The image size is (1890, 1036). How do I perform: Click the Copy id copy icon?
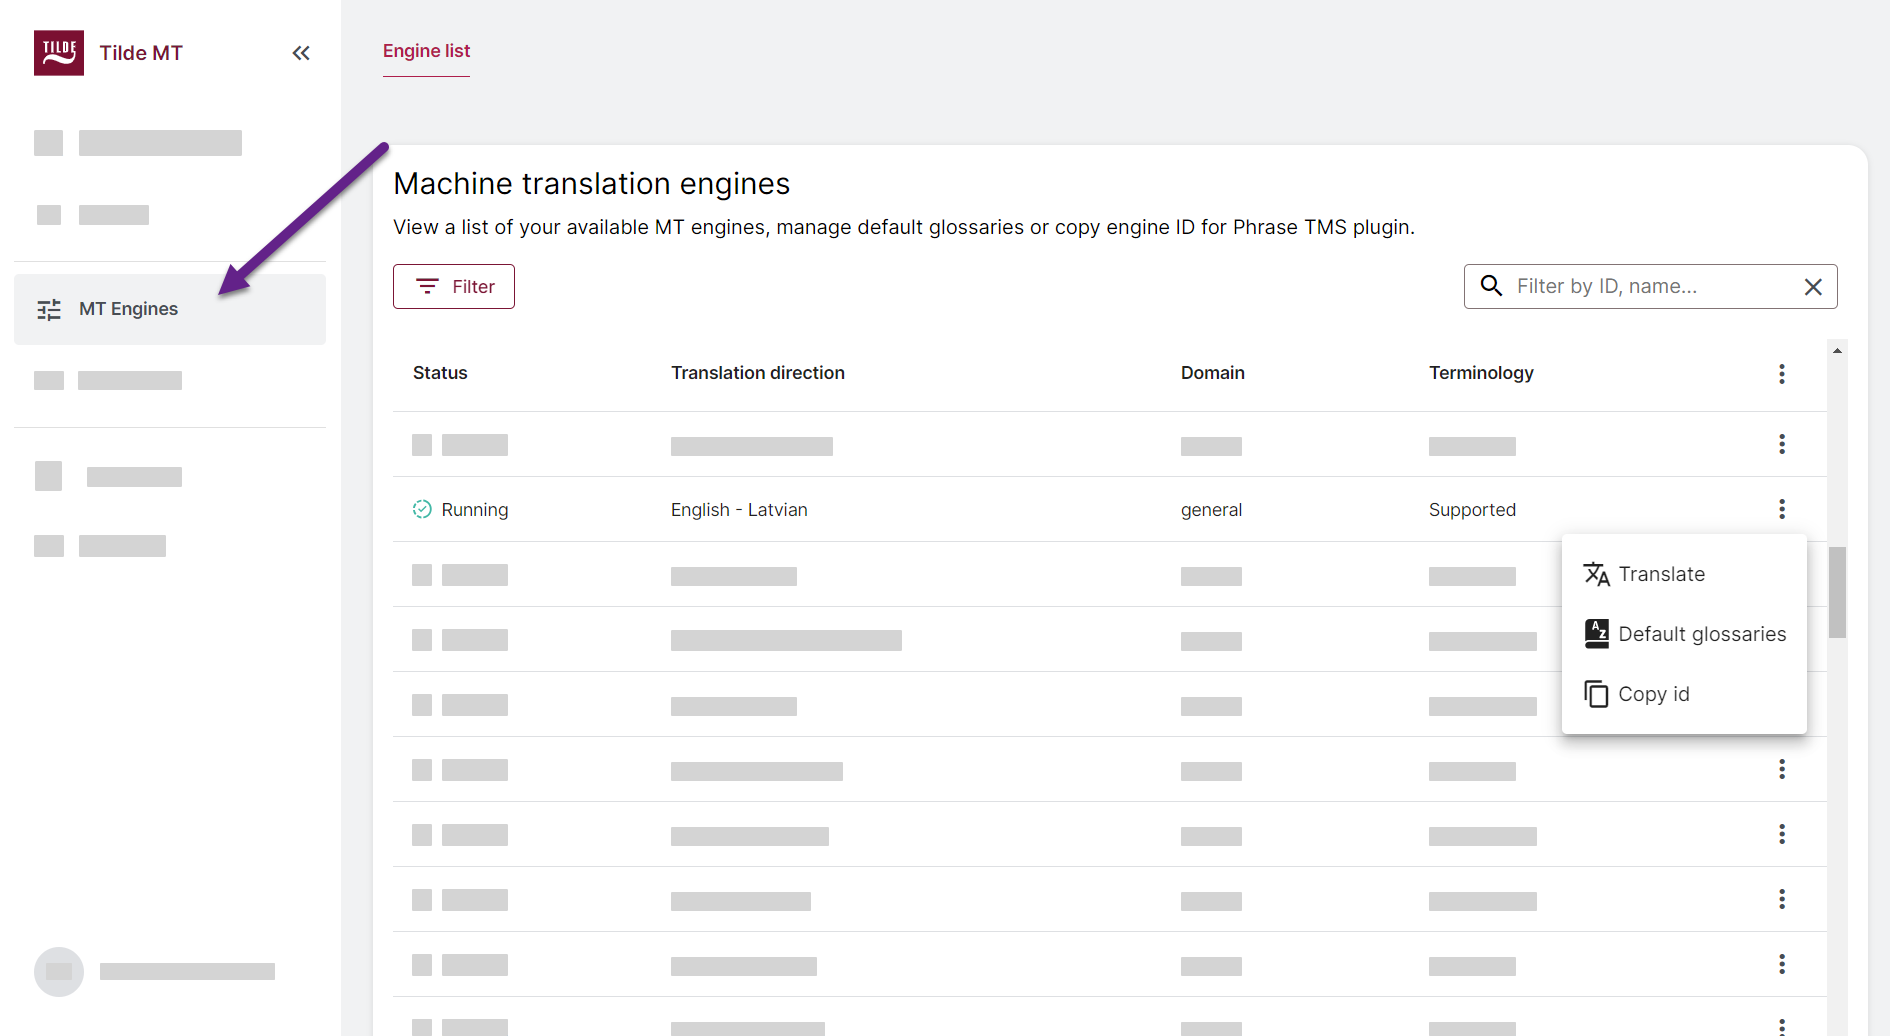1597,694
